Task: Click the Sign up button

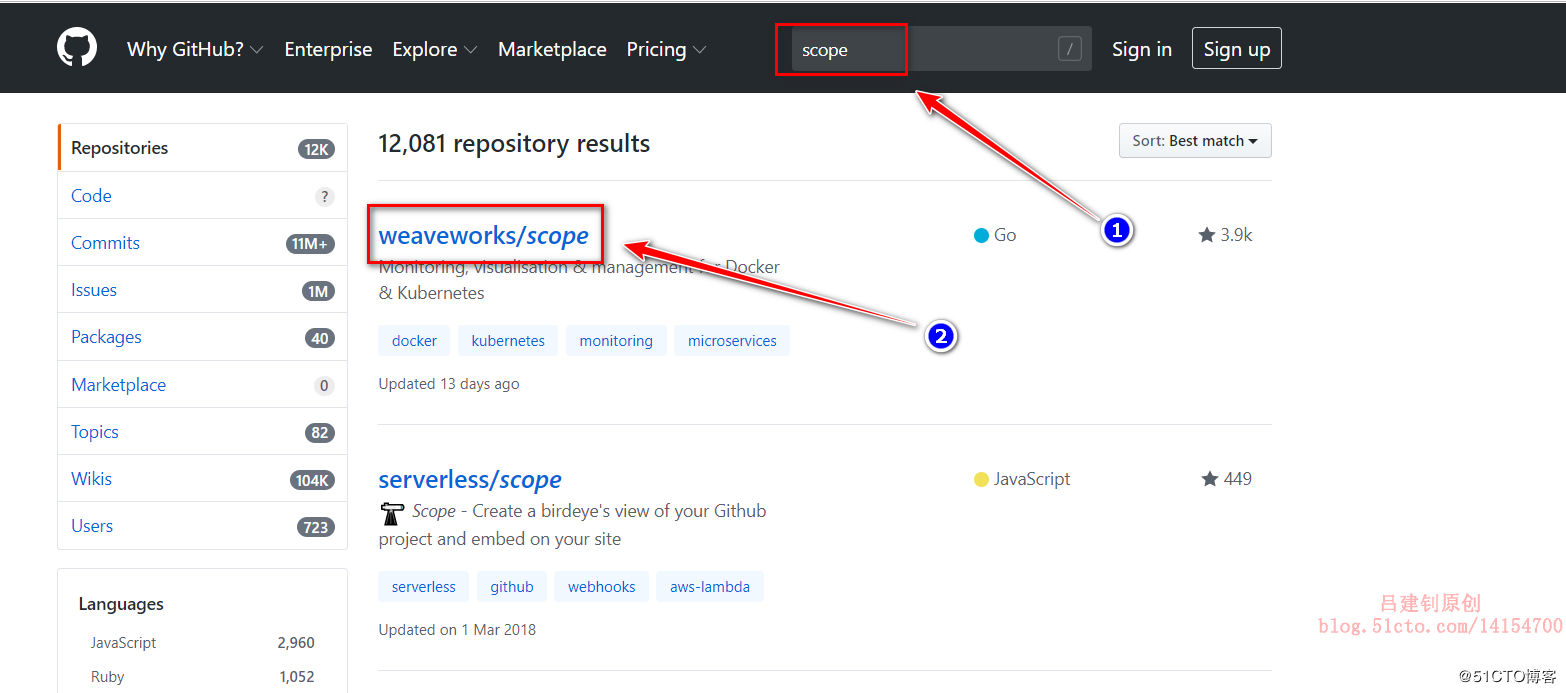Action: point(1237,49)
